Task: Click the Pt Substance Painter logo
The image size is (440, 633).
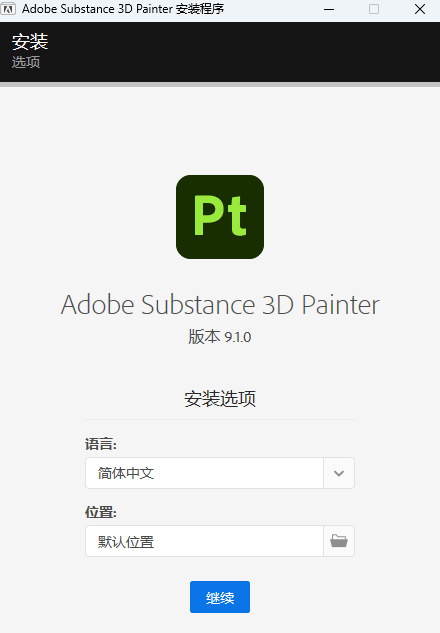Action: point(220,217)
